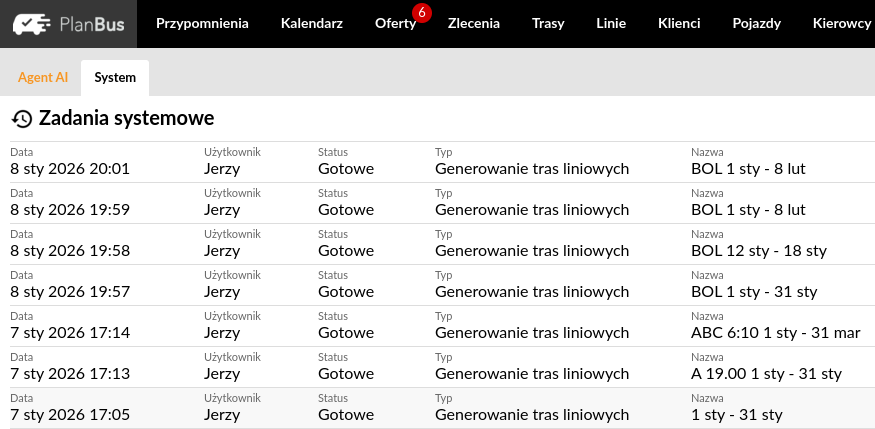Switch to the Agent AI tab
The image size is (875, 429).
point(43,77)
